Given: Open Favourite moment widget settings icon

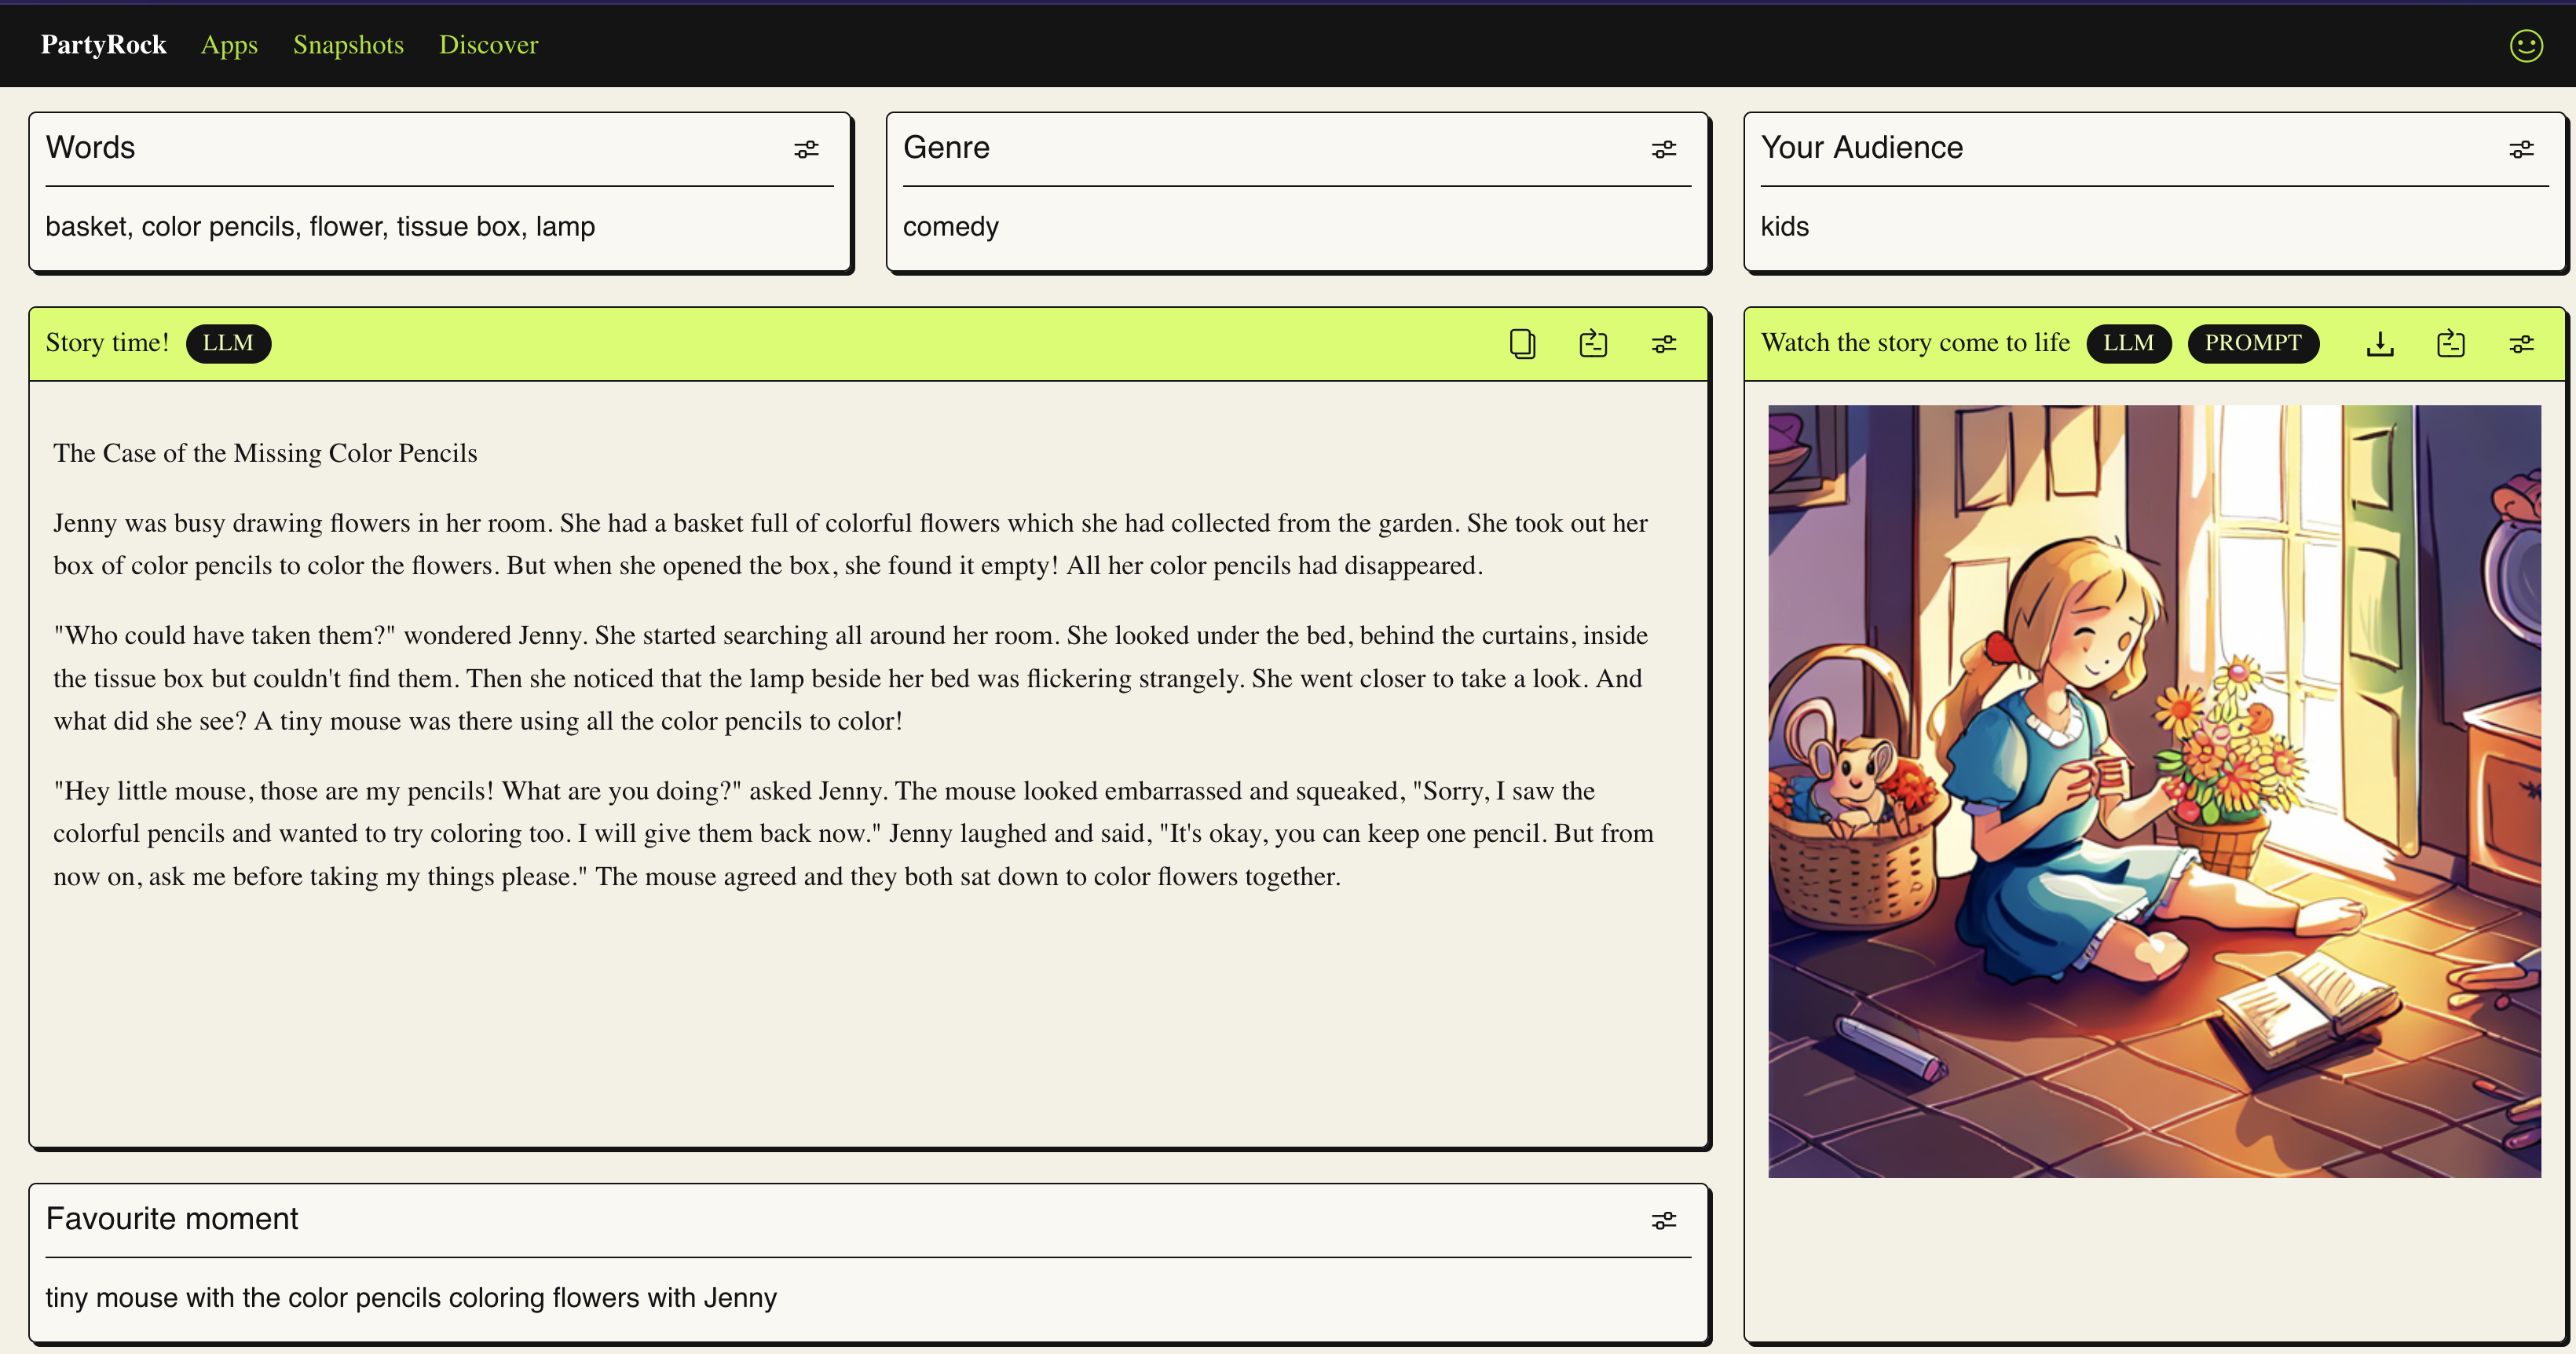Looking at the screenshot, I should (1663, 1220).
